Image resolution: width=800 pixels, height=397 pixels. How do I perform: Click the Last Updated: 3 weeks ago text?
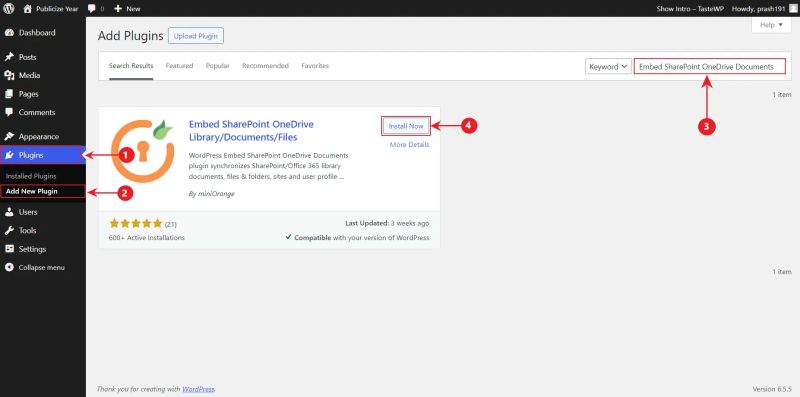point(387,223)
